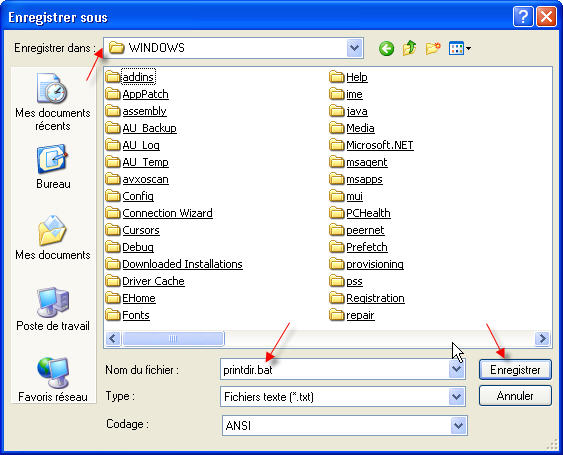Viewport: 563px width, 455px height.
Task: Create a new folder icon
Action: tap(433, 48)
